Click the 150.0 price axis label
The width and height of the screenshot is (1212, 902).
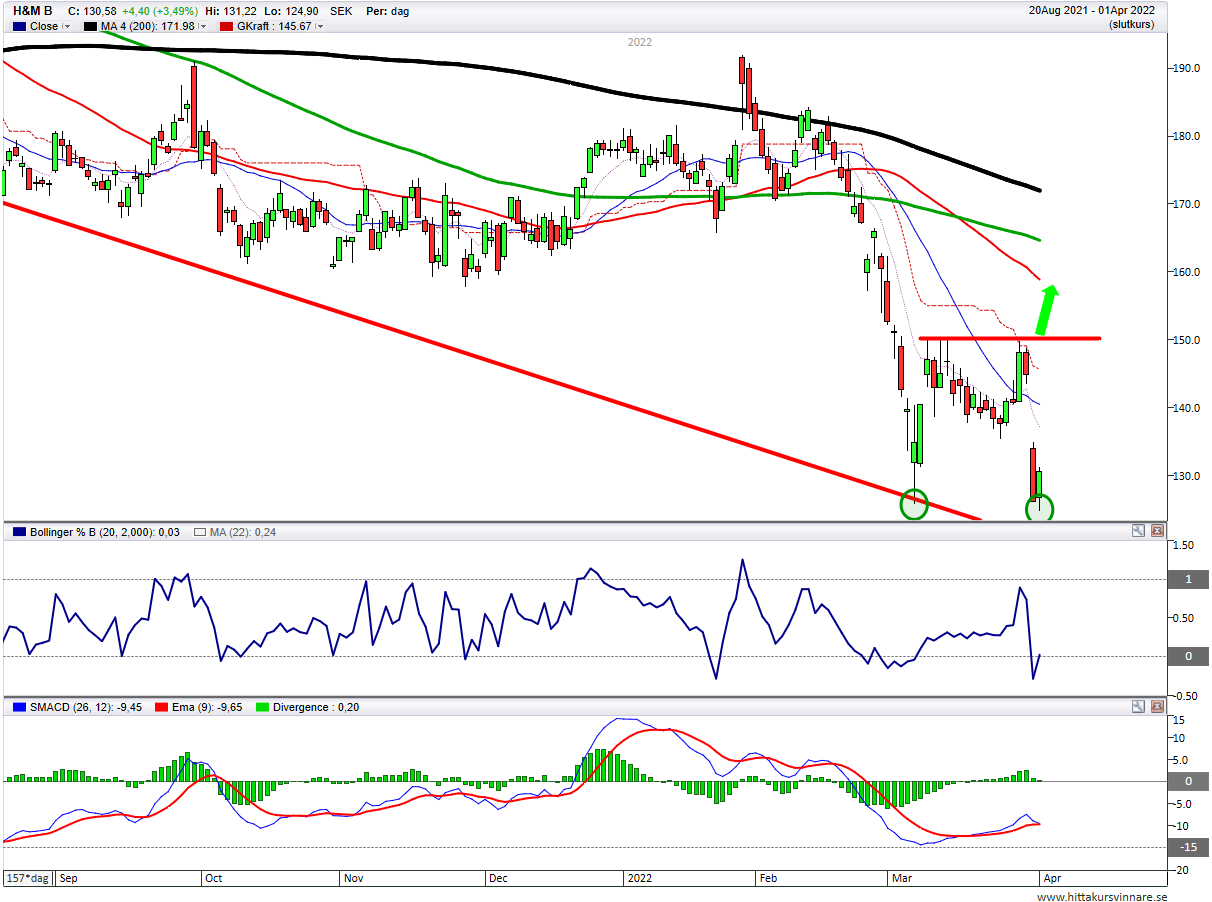point(1187,340)
